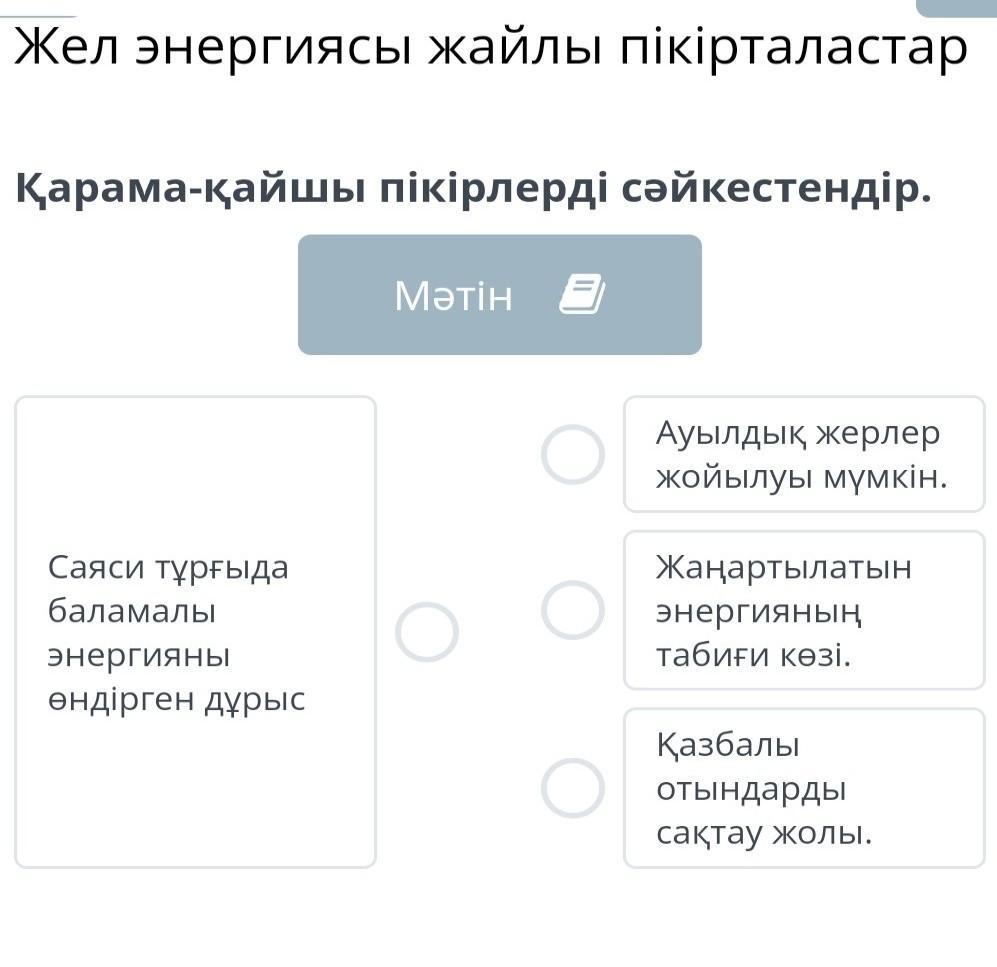Select circle next to Ауылдық жерлер жойылуы мүмкін
The image size is (997, 967).
572,454
